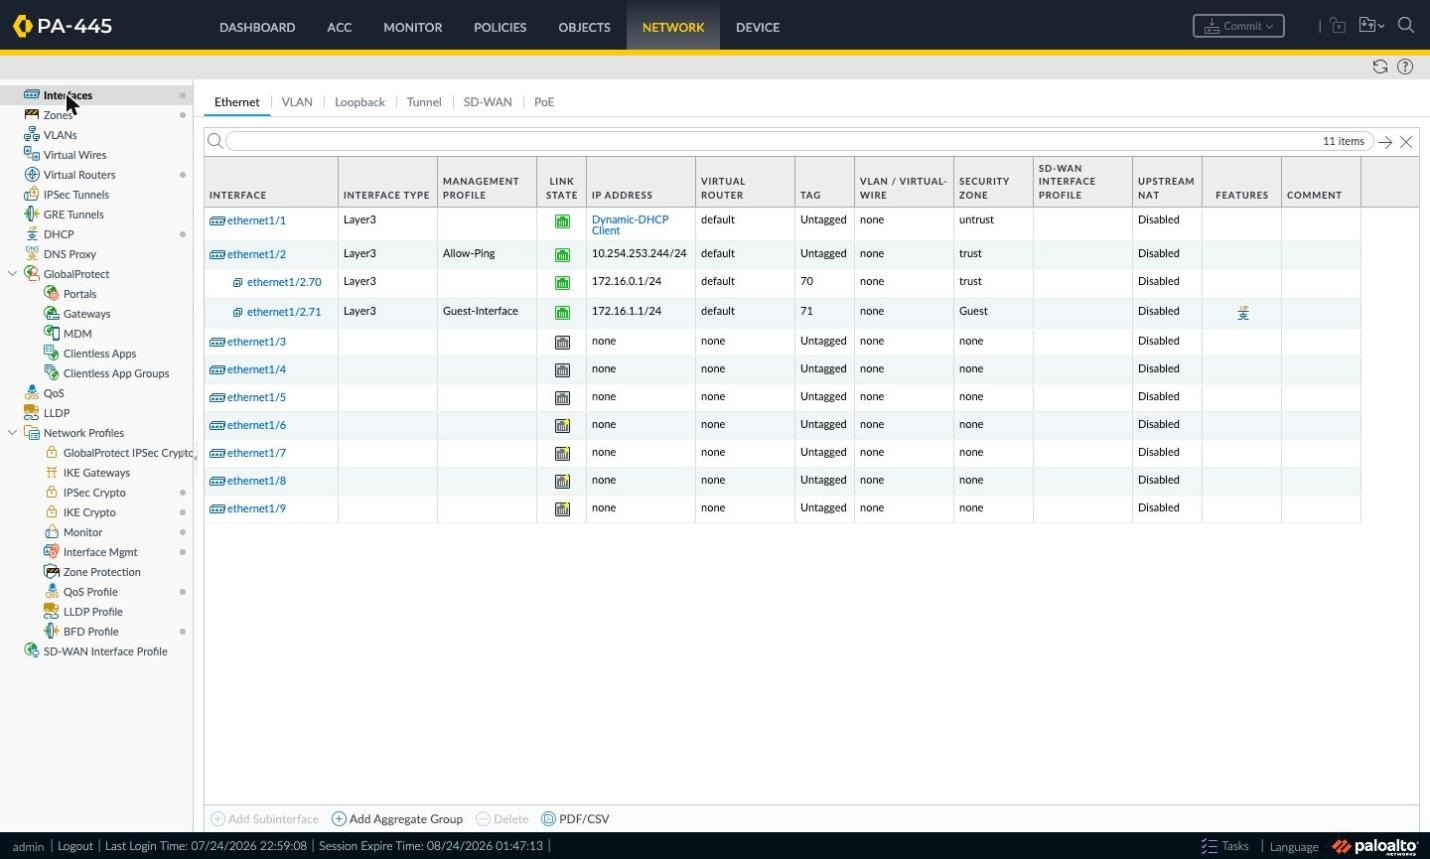
Task: Open Language selector in the status bar
Action: 1294,846
